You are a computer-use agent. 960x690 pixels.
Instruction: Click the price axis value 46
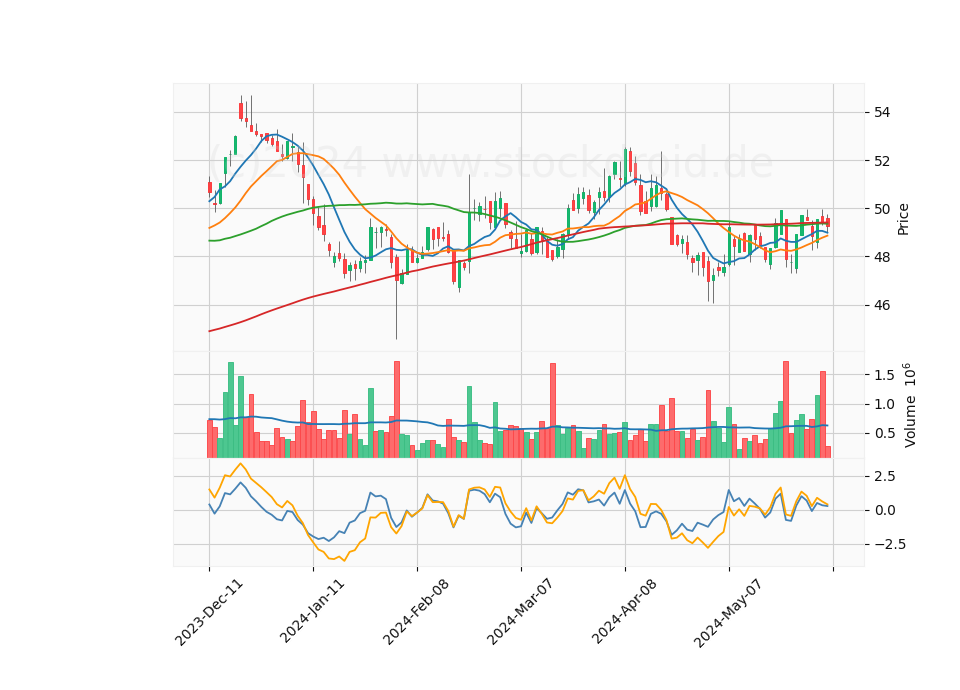pos(882,306)
